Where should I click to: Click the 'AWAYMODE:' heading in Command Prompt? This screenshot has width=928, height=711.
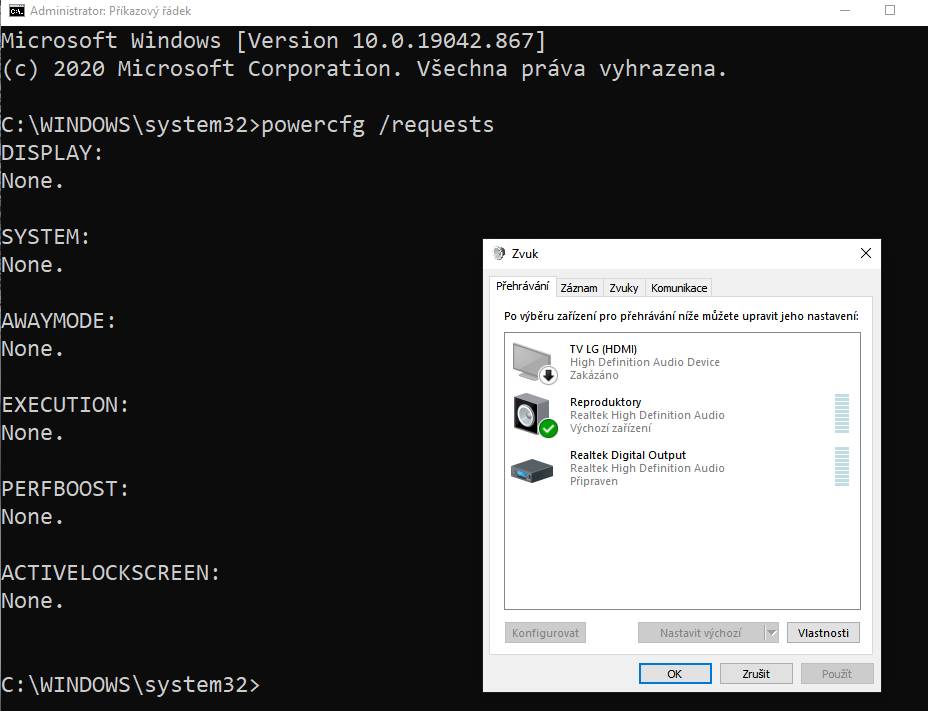click(x=59, y=321)
